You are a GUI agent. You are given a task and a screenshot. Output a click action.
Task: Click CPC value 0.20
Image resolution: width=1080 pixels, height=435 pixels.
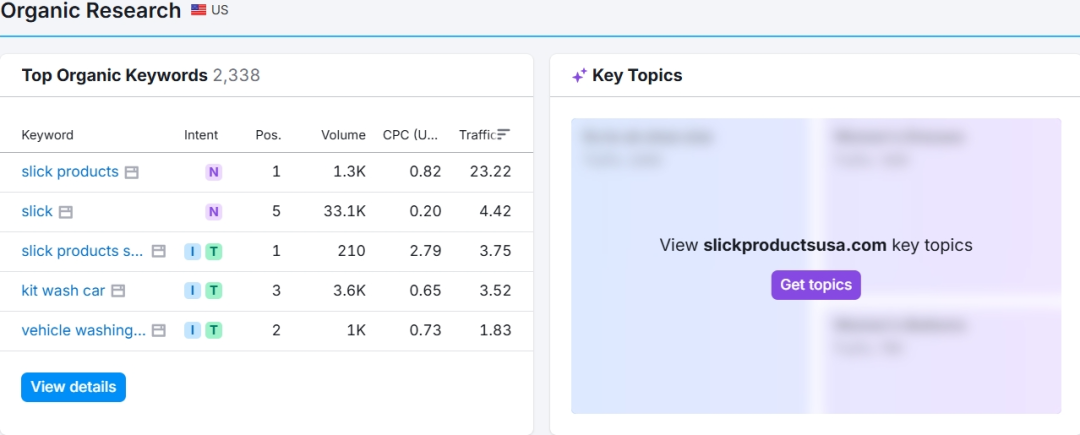425,211
